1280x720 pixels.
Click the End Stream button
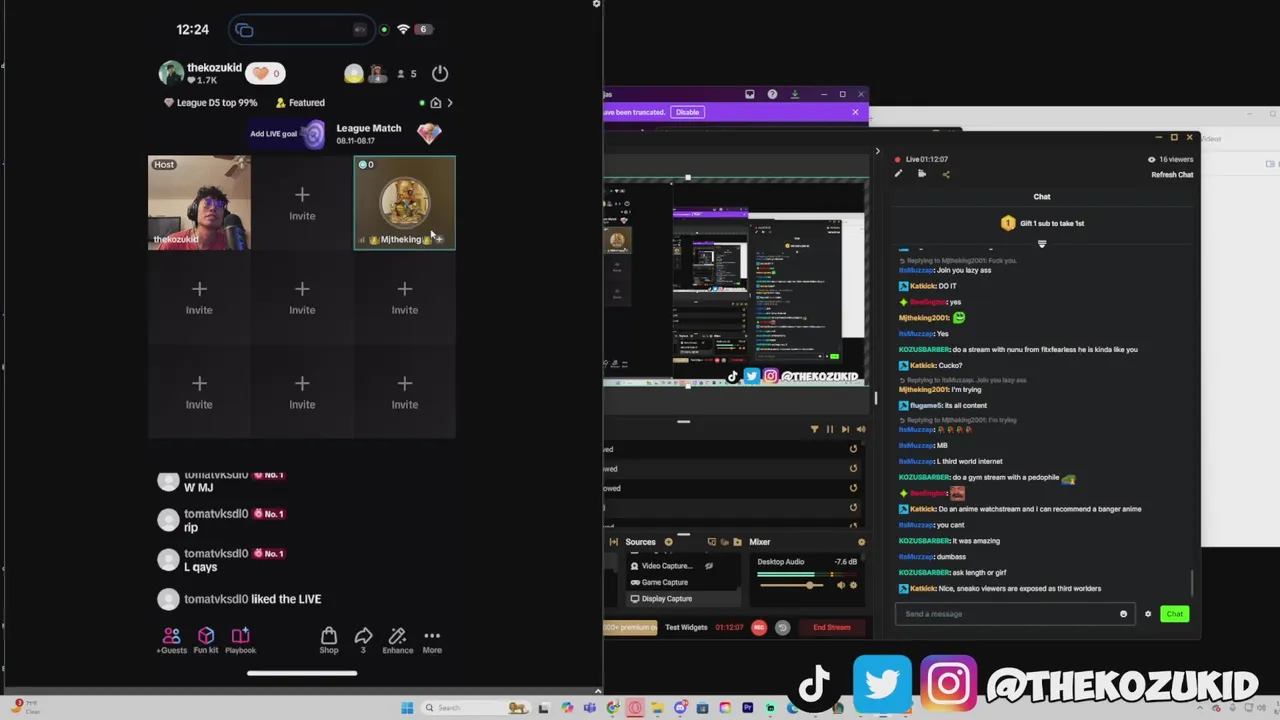pyautogui.click(x=832, y=627)
